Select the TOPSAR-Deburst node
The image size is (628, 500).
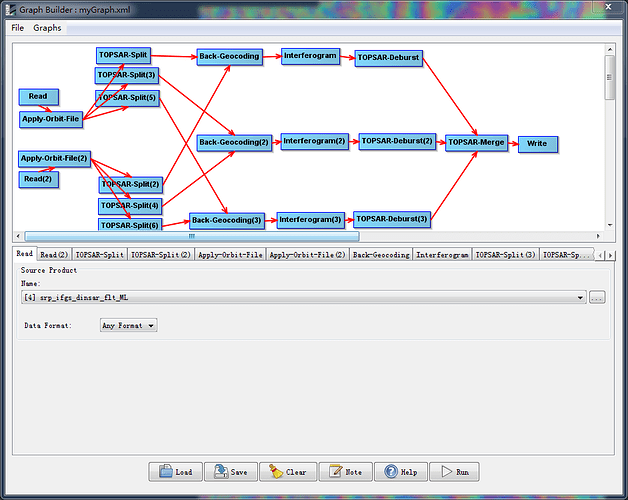pyautogui.click(x=388, y=58)
